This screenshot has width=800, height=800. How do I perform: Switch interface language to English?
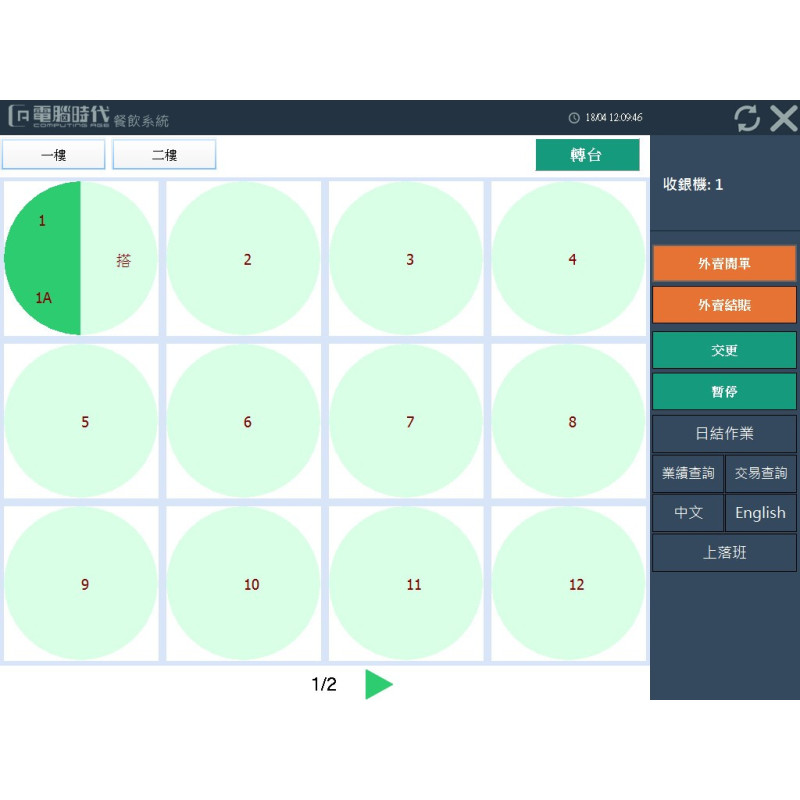coord(760,513)
